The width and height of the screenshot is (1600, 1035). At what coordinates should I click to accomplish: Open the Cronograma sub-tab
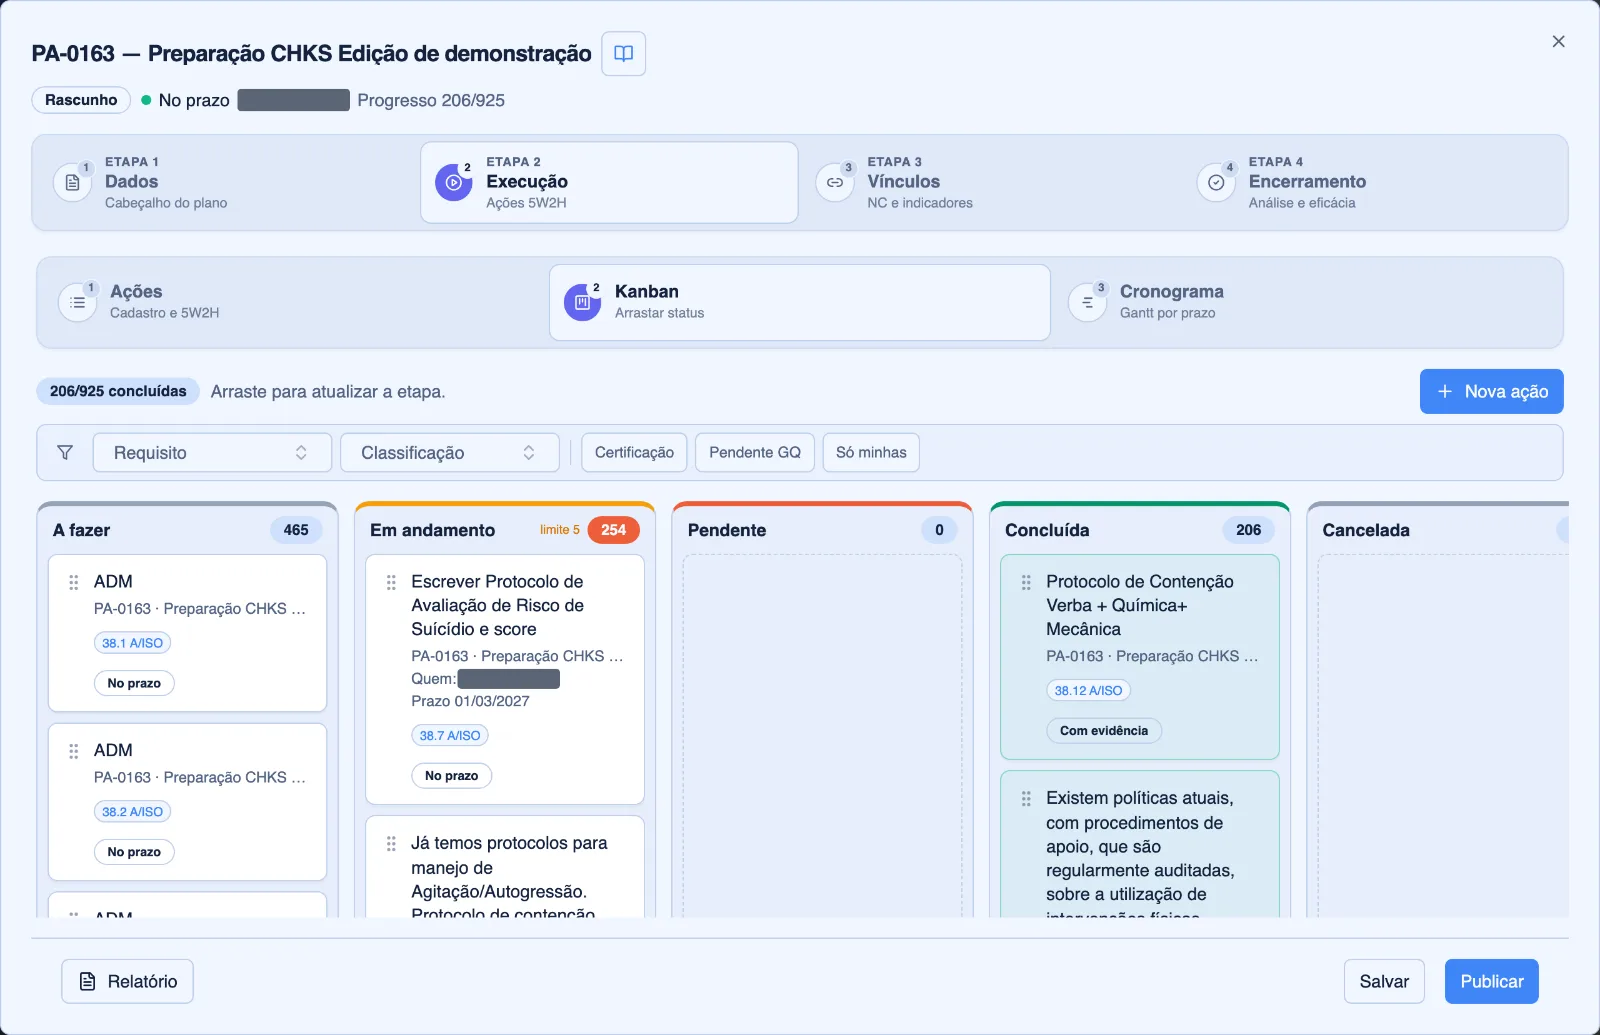[x=1306, y=303]
